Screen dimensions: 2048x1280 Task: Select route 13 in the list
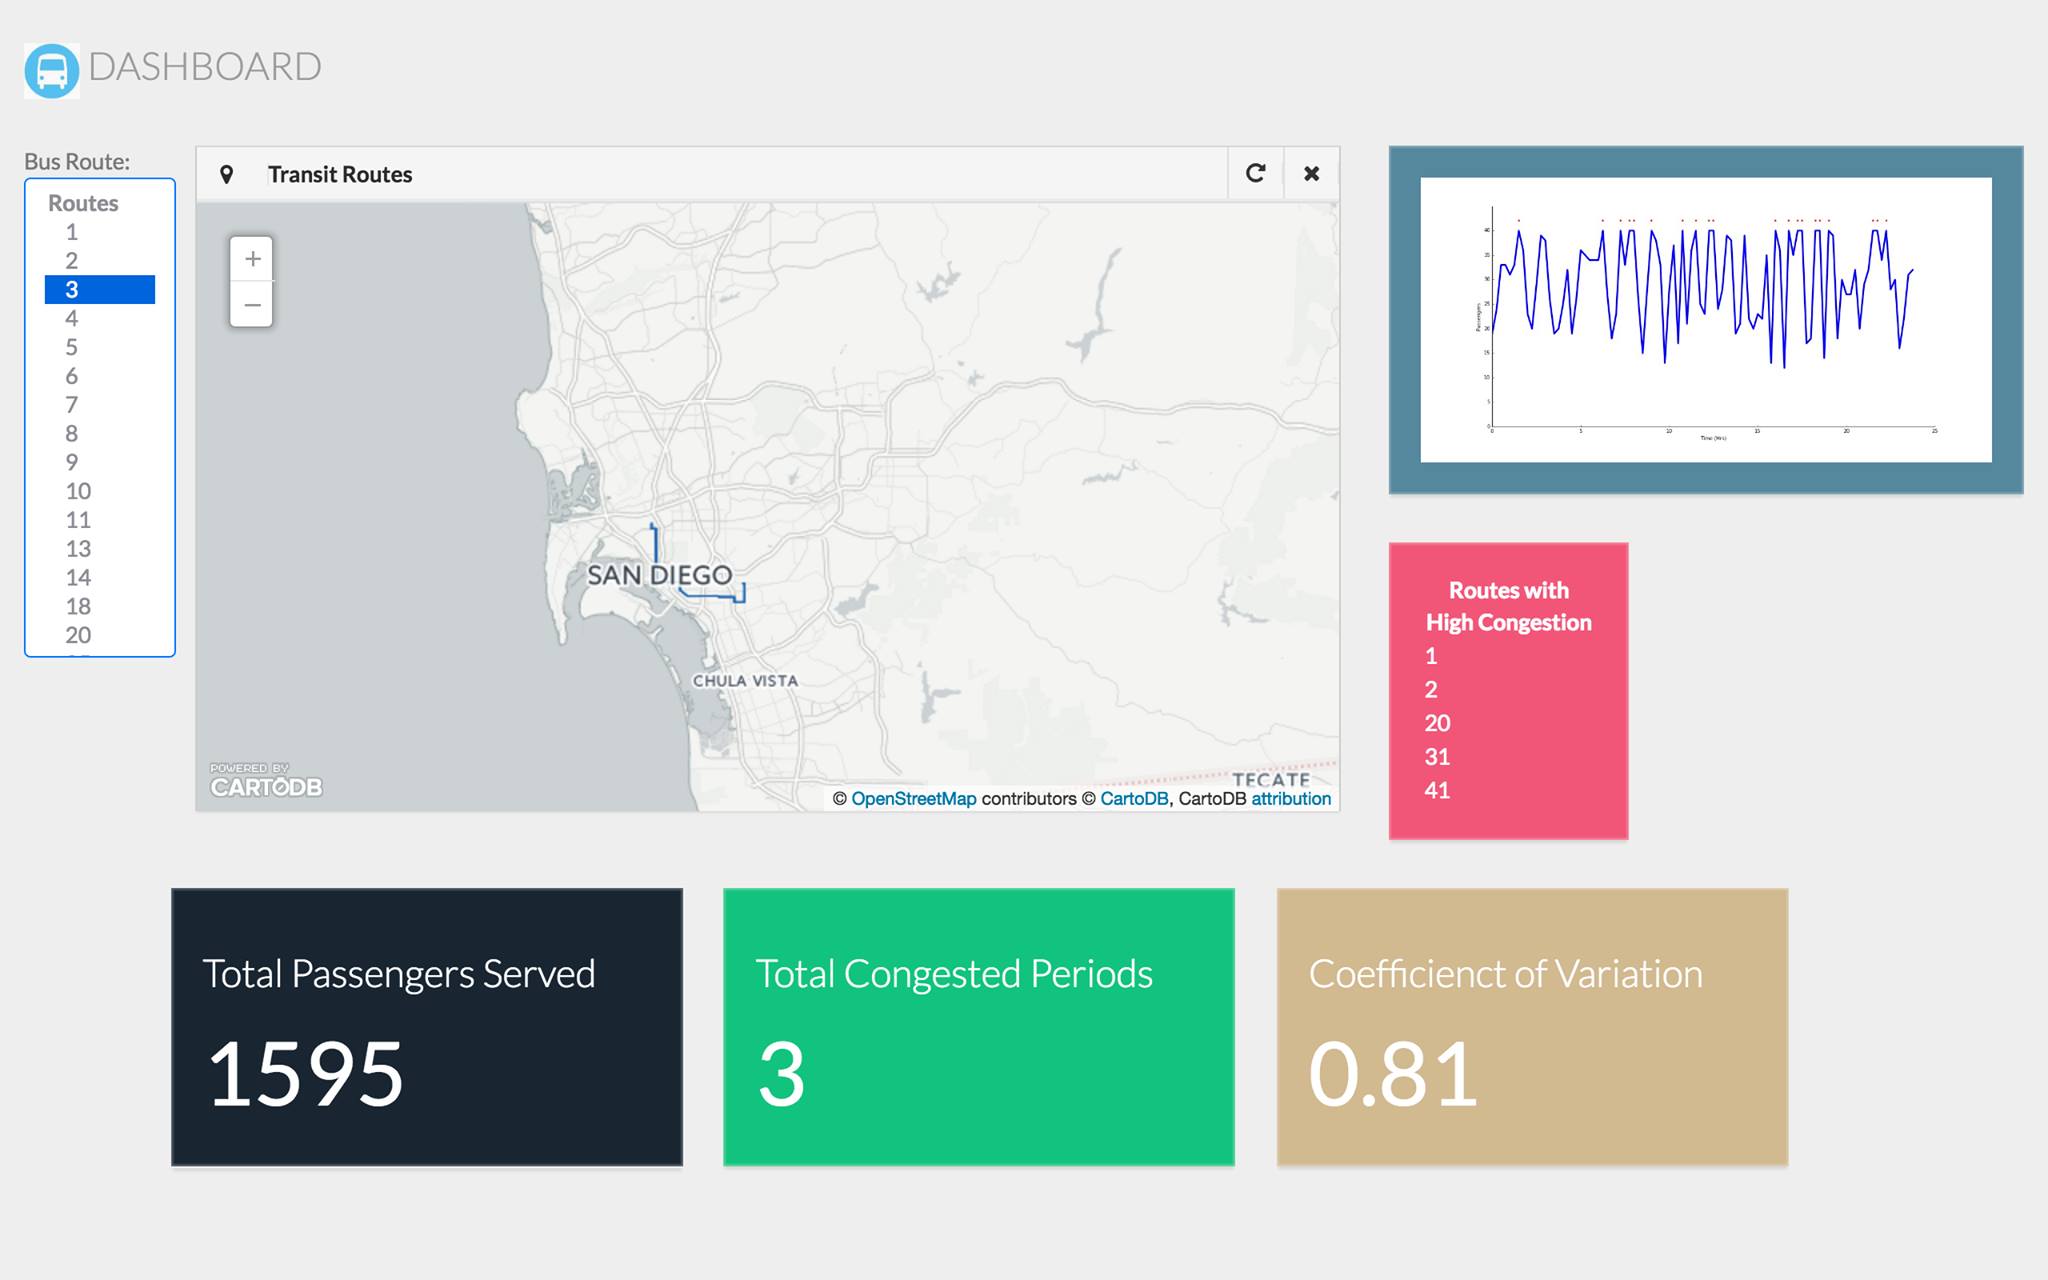pyautogui.click(x=78, y=549)
